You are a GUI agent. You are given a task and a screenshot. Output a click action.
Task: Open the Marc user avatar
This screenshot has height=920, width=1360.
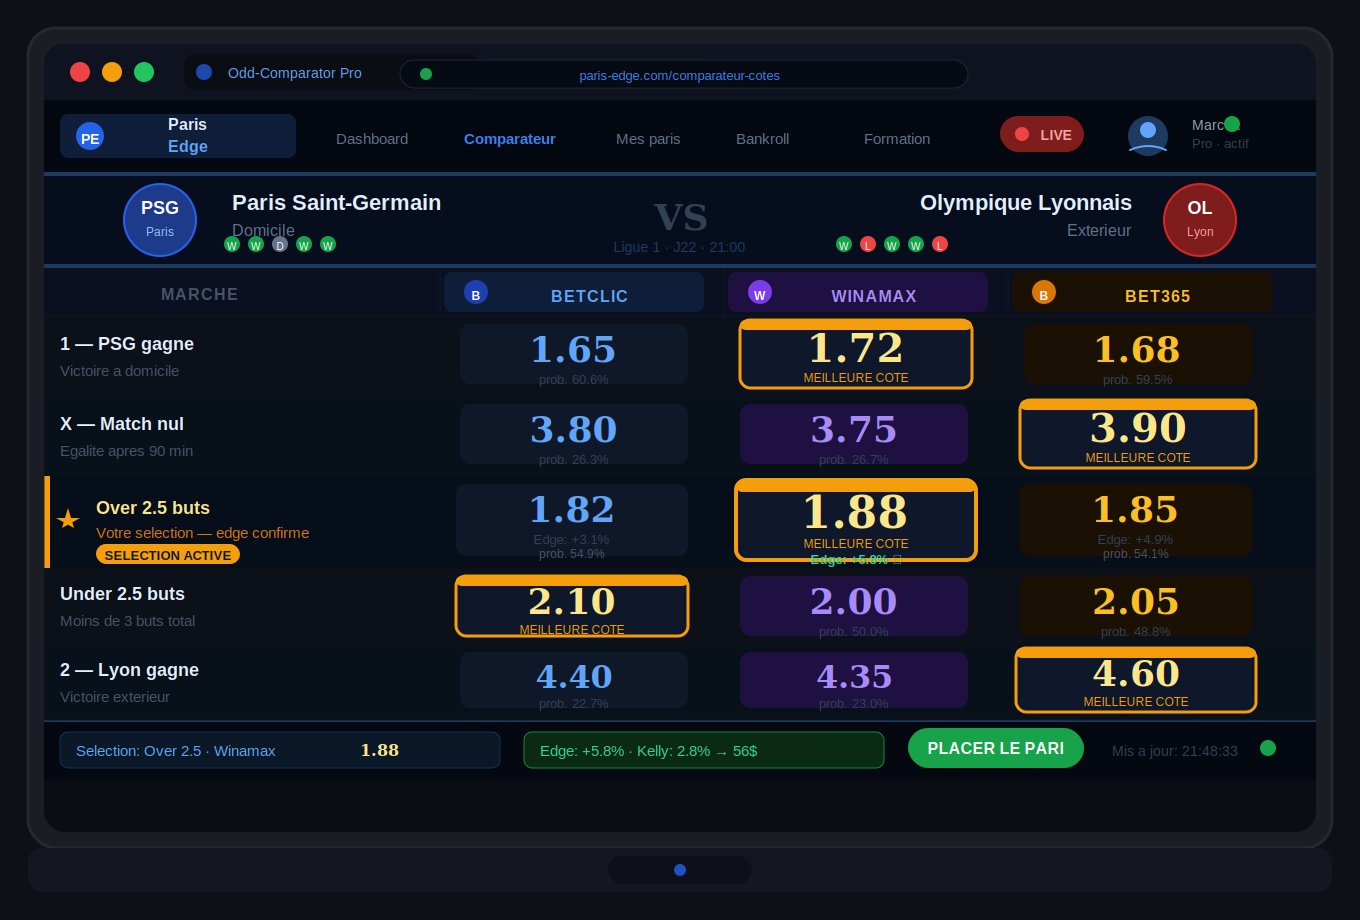coord(1148,136)
